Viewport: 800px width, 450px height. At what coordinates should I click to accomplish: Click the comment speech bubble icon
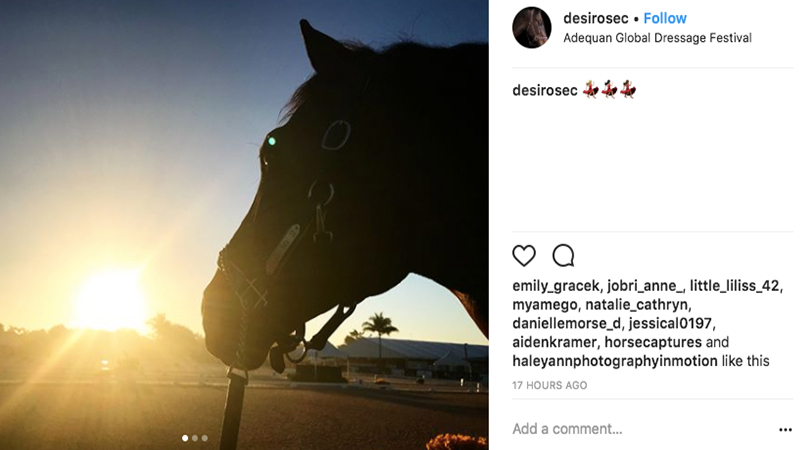(563, 255)
